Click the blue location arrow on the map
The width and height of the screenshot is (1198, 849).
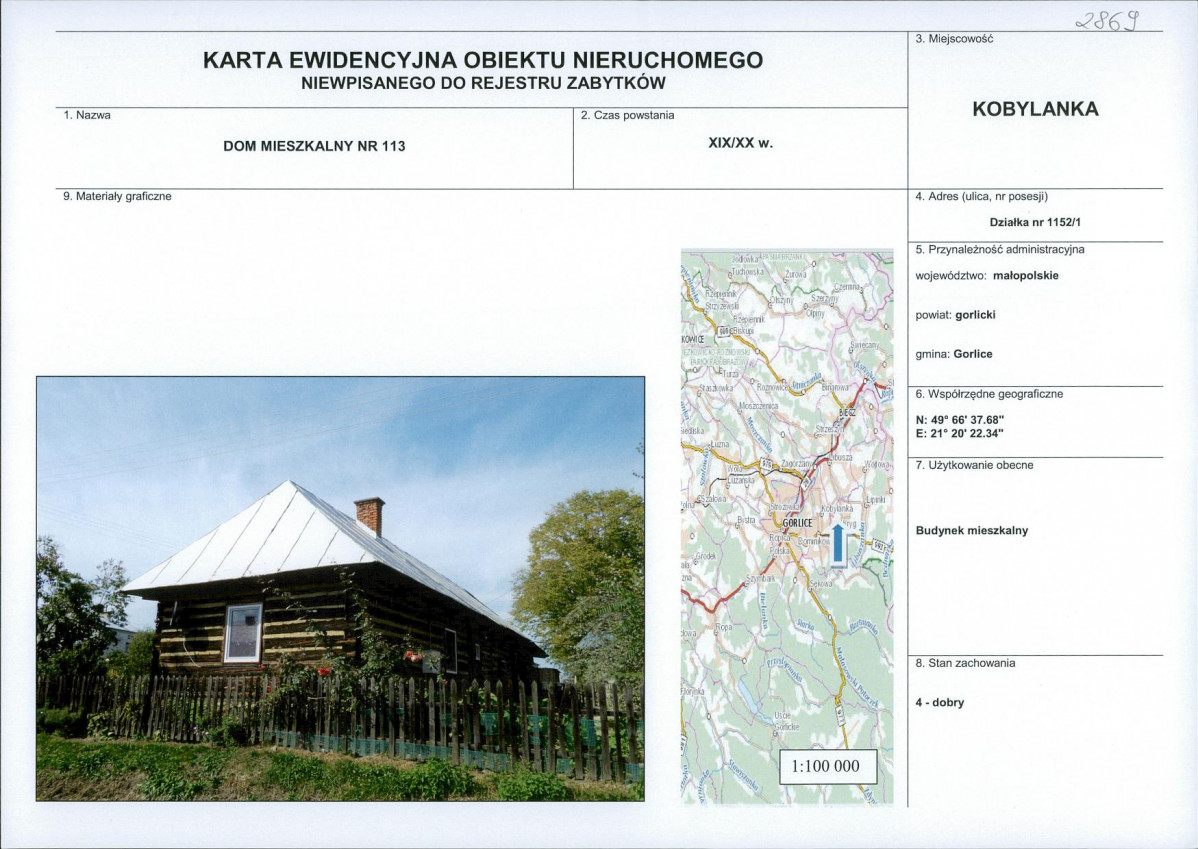coord(838,545)
